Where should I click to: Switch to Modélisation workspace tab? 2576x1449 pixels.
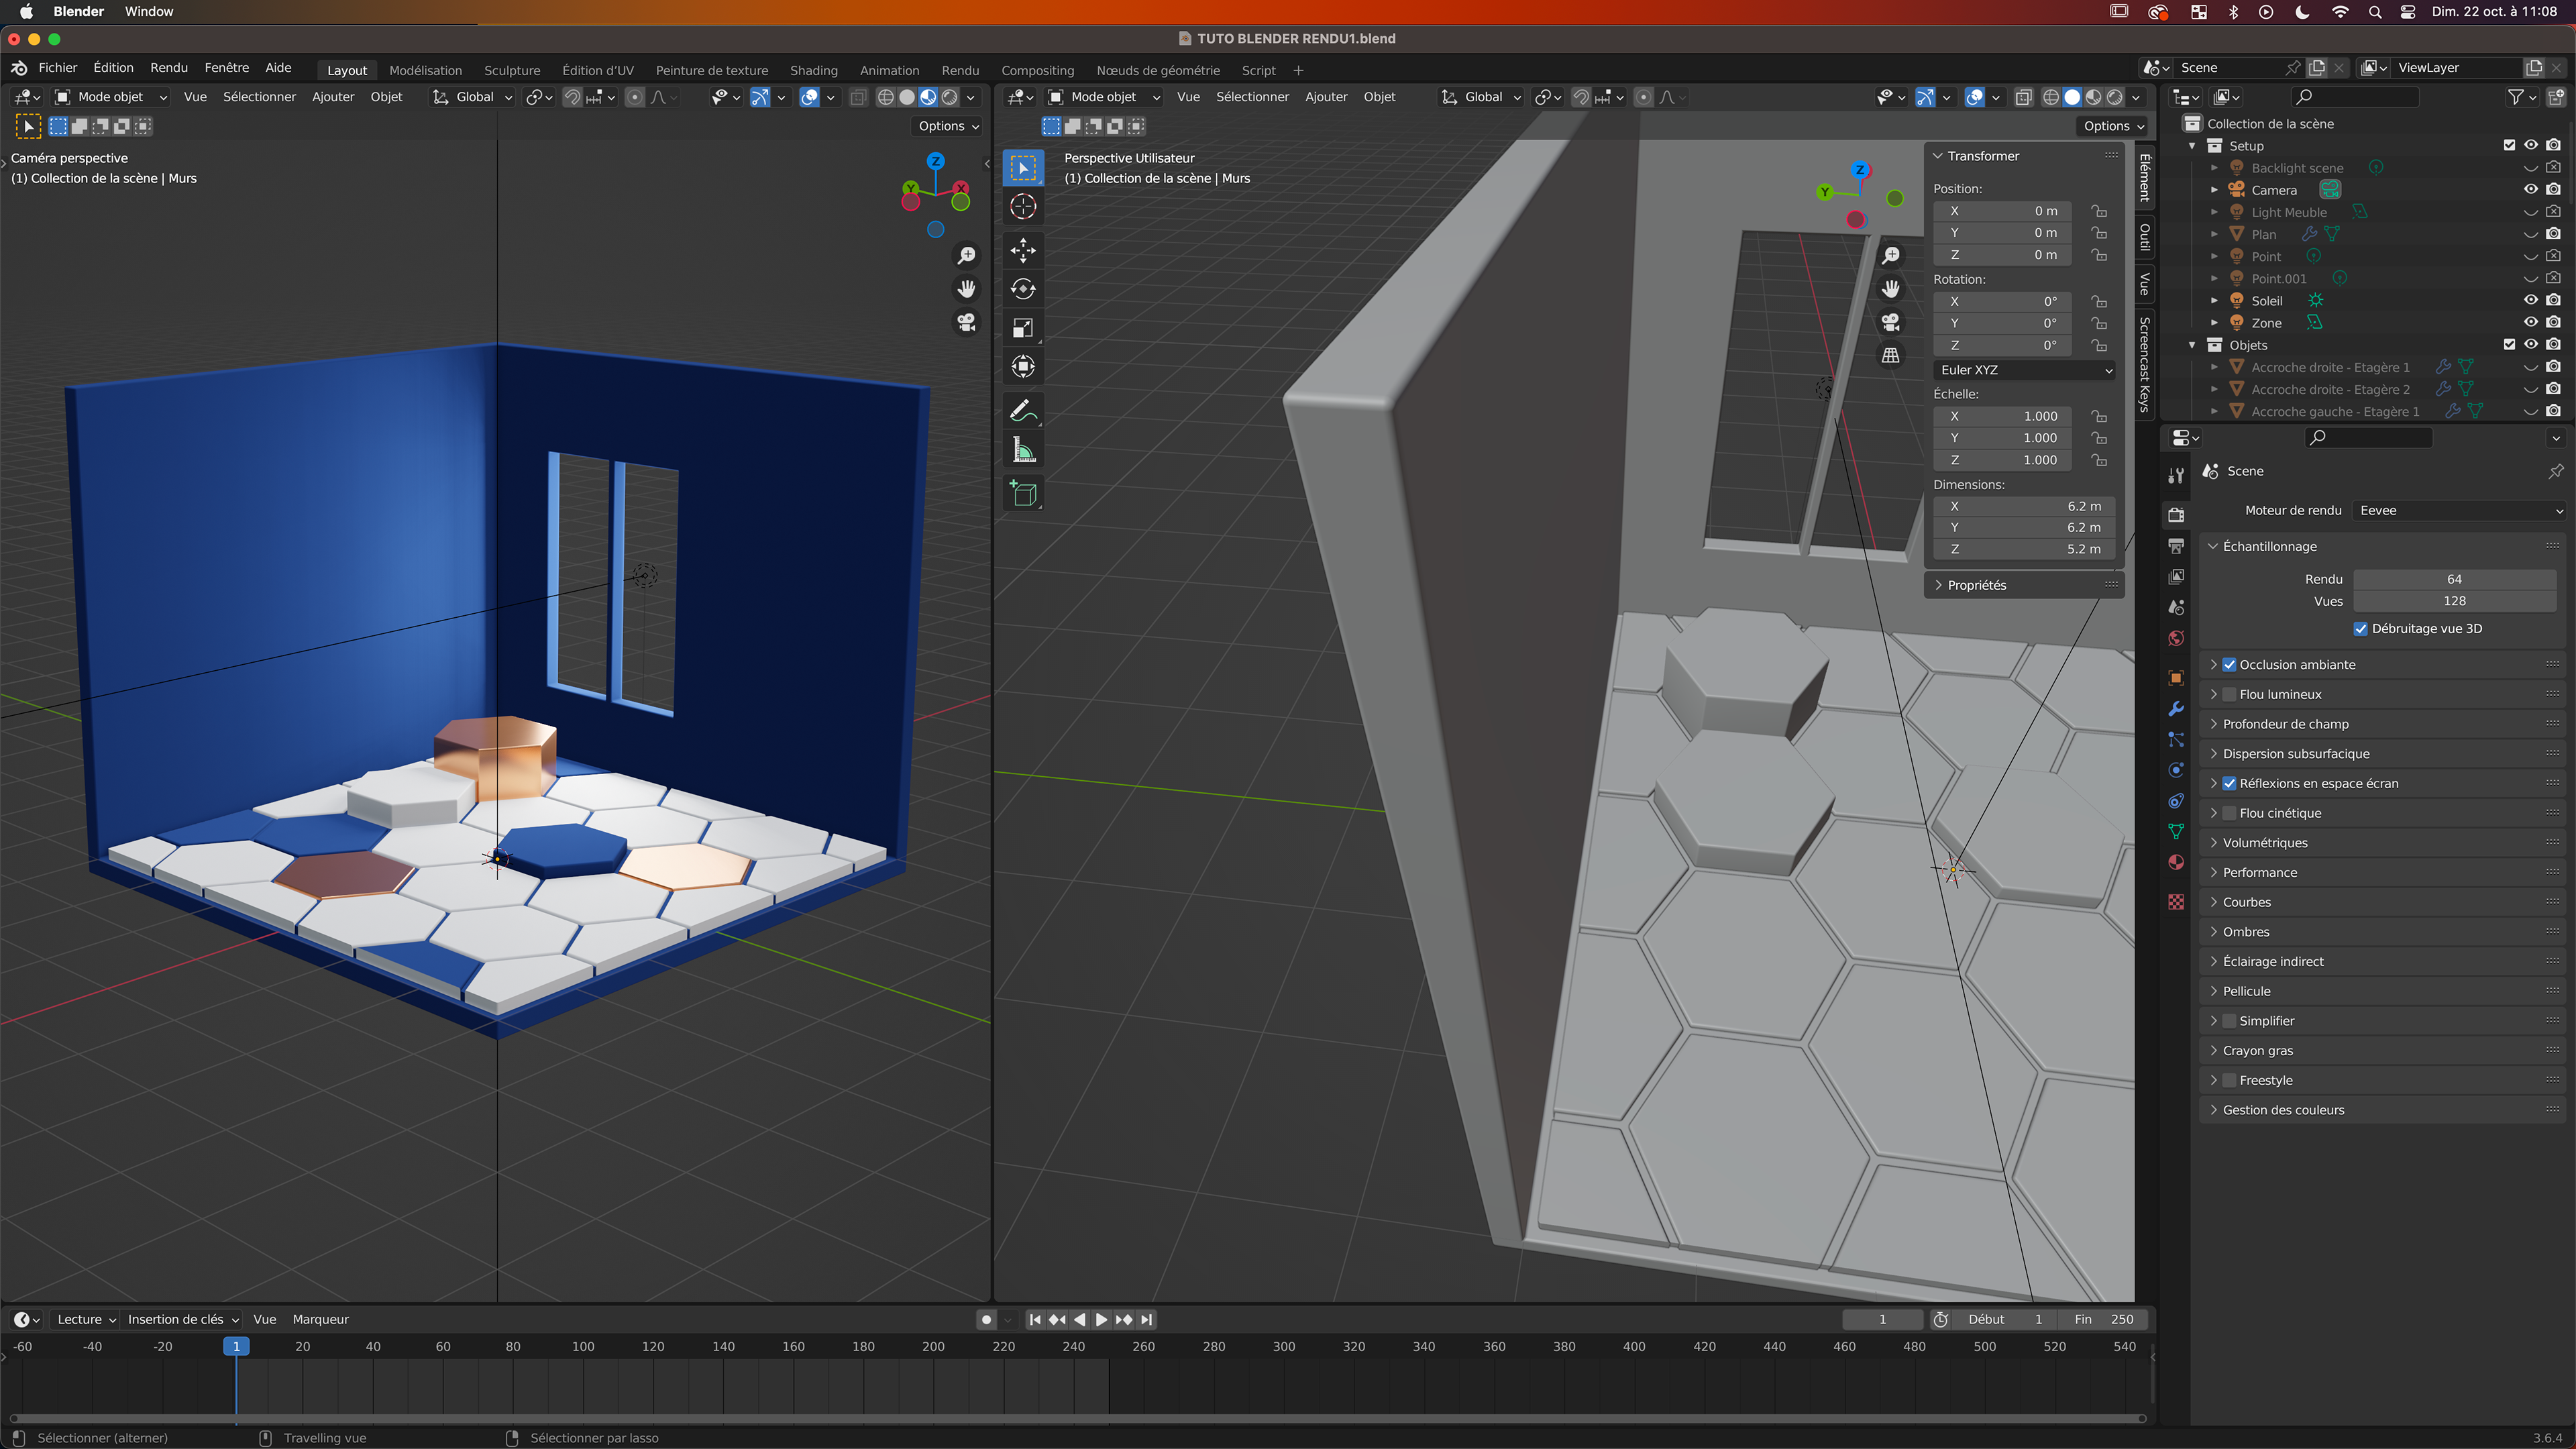pos(425,71)
